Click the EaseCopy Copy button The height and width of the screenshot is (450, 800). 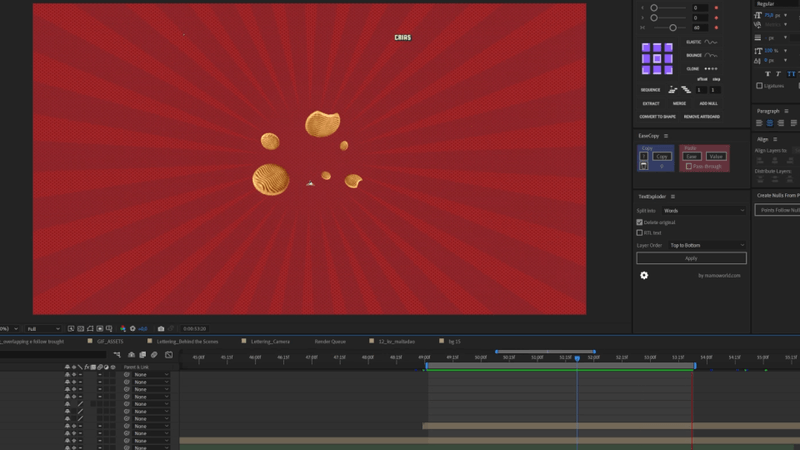662,156
